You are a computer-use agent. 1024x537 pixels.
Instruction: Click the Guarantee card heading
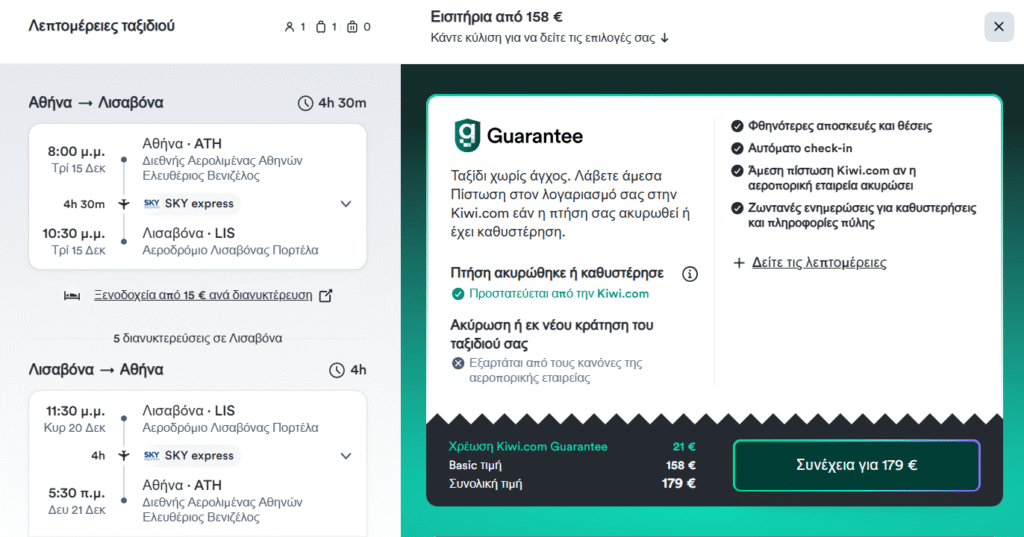pos(535,136)
